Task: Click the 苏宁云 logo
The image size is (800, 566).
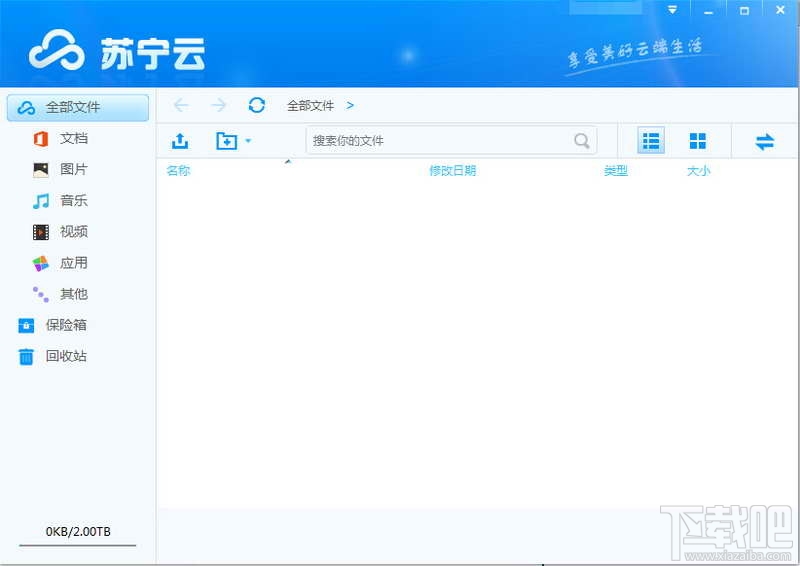Action: pos(117,51)
